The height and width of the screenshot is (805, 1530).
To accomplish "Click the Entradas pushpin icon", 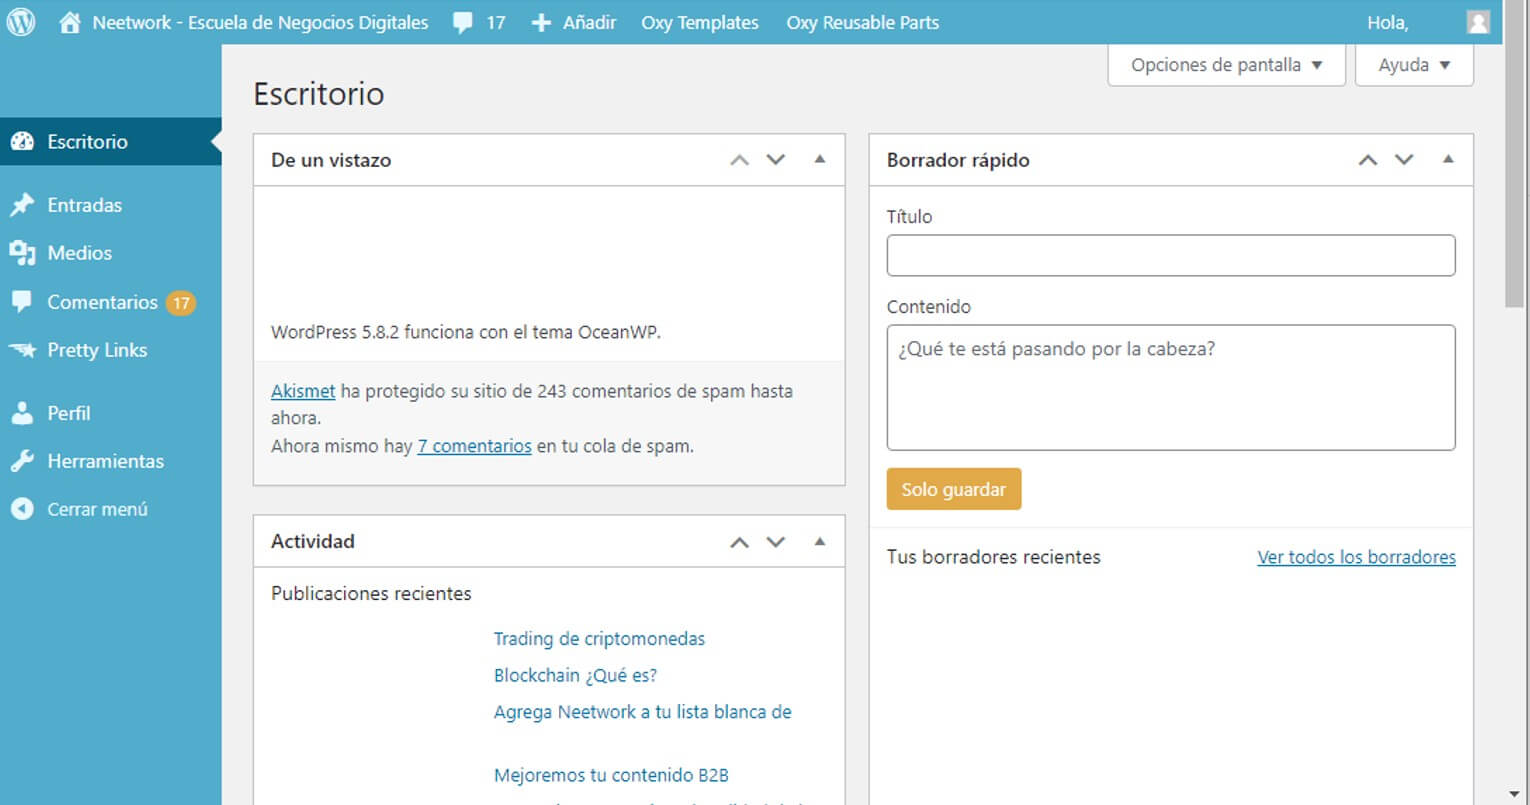I will 24,204.
